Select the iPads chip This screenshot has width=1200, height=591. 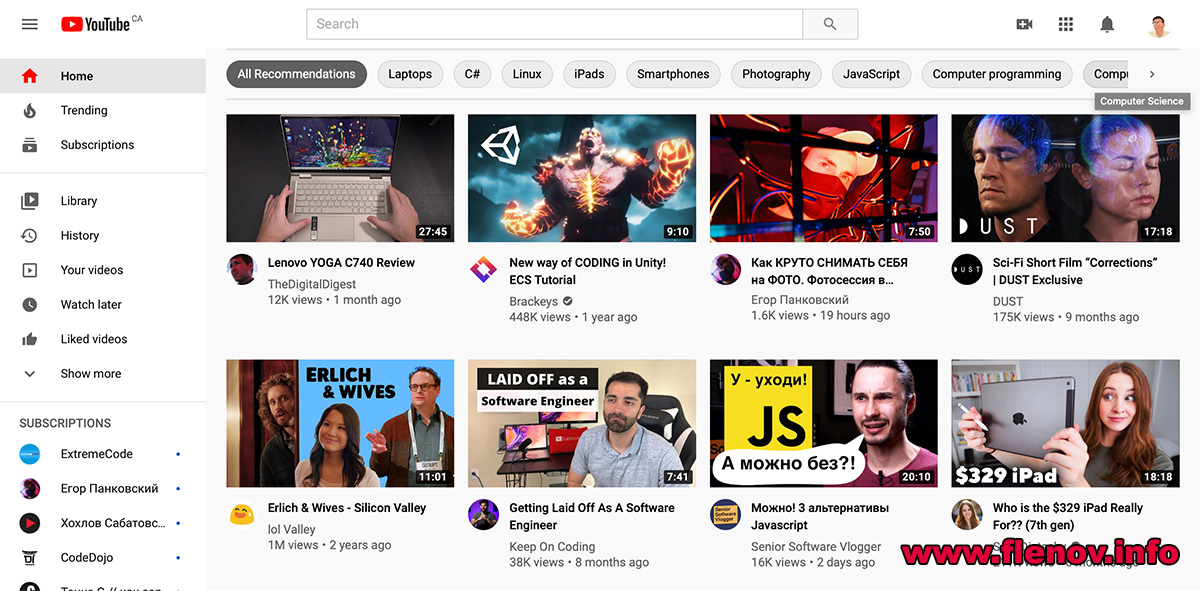pyautogui.click(x=589, y=74)
